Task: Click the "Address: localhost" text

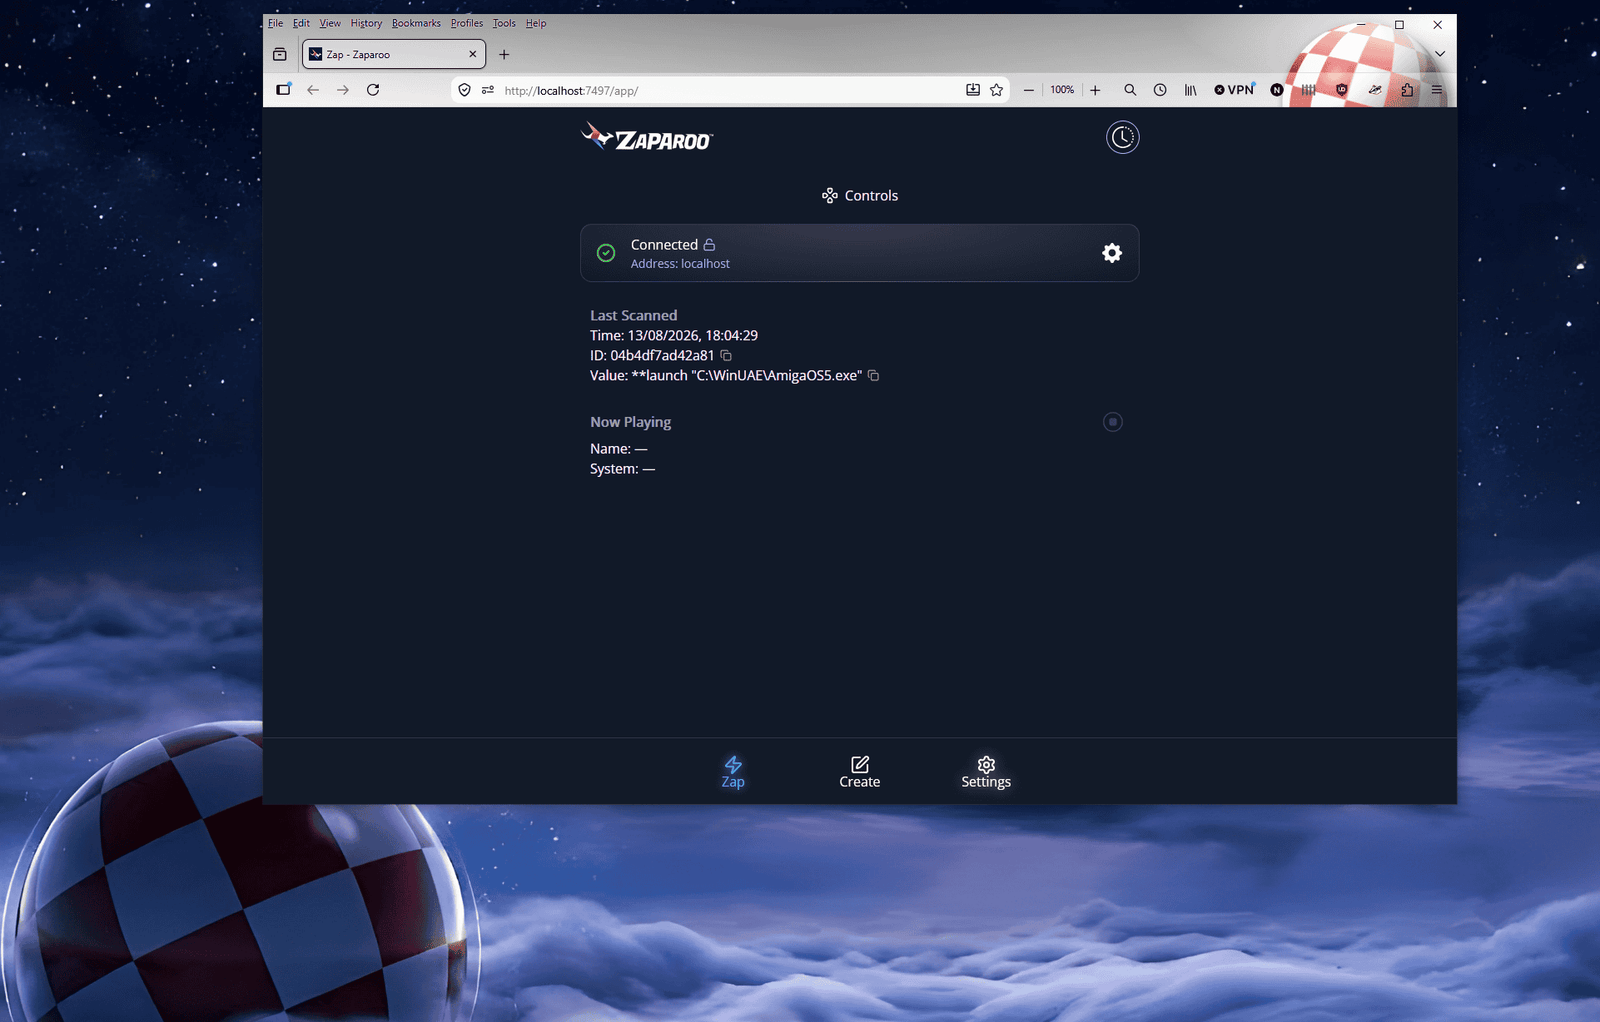Action: click(680, 264)
